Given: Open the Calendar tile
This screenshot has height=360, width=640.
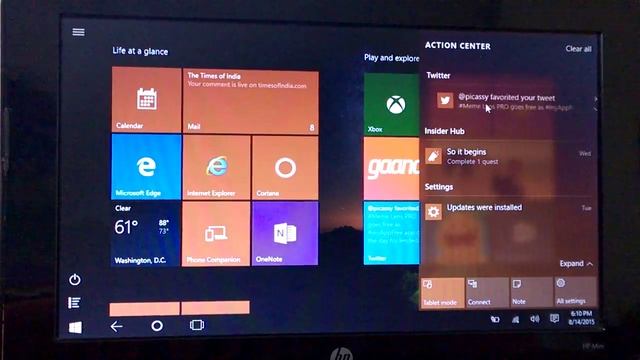Looking at the screenshot, I should coord(147,100).
